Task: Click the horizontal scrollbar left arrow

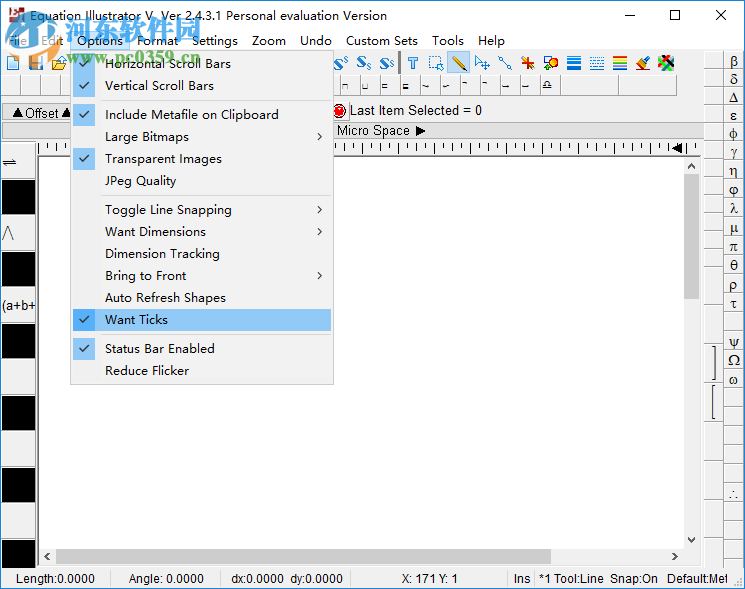Action: 47,556
